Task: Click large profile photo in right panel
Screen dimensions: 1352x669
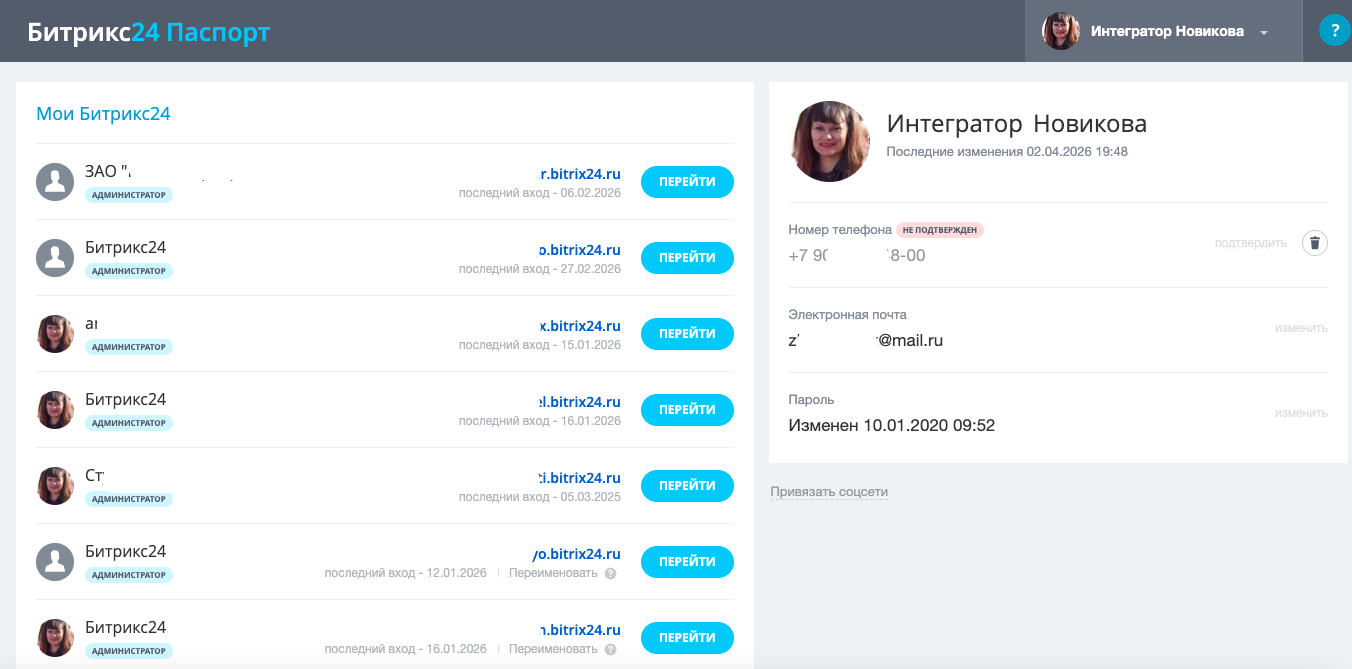Action: click(830, 141)
